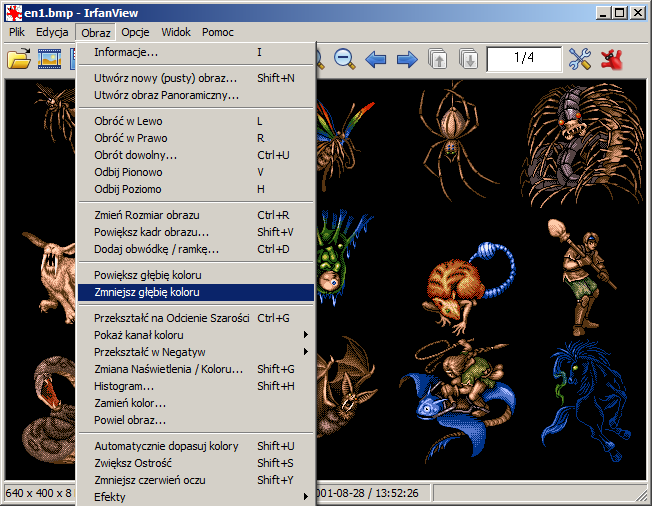
Task: Open the Widok menu
Action: click(176, 32)
